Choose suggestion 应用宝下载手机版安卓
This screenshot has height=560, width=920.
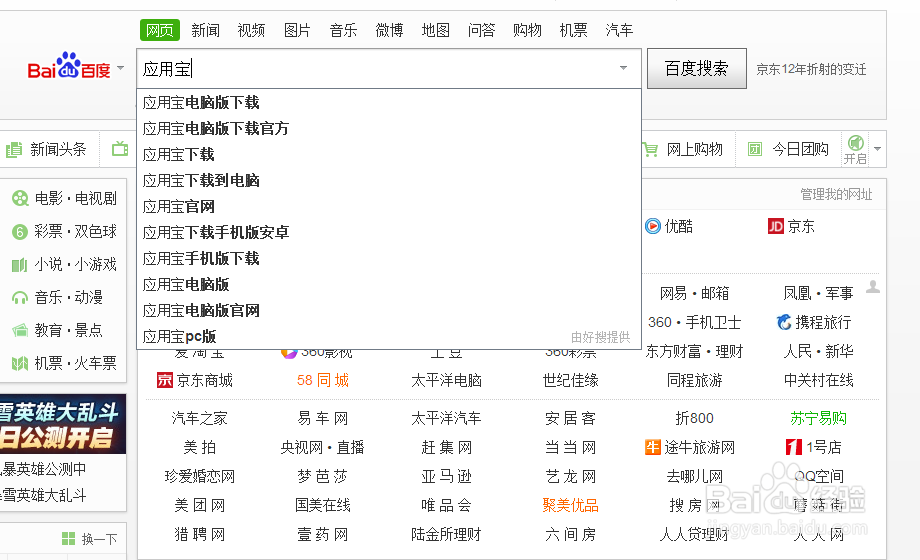[x=388, y=232]
